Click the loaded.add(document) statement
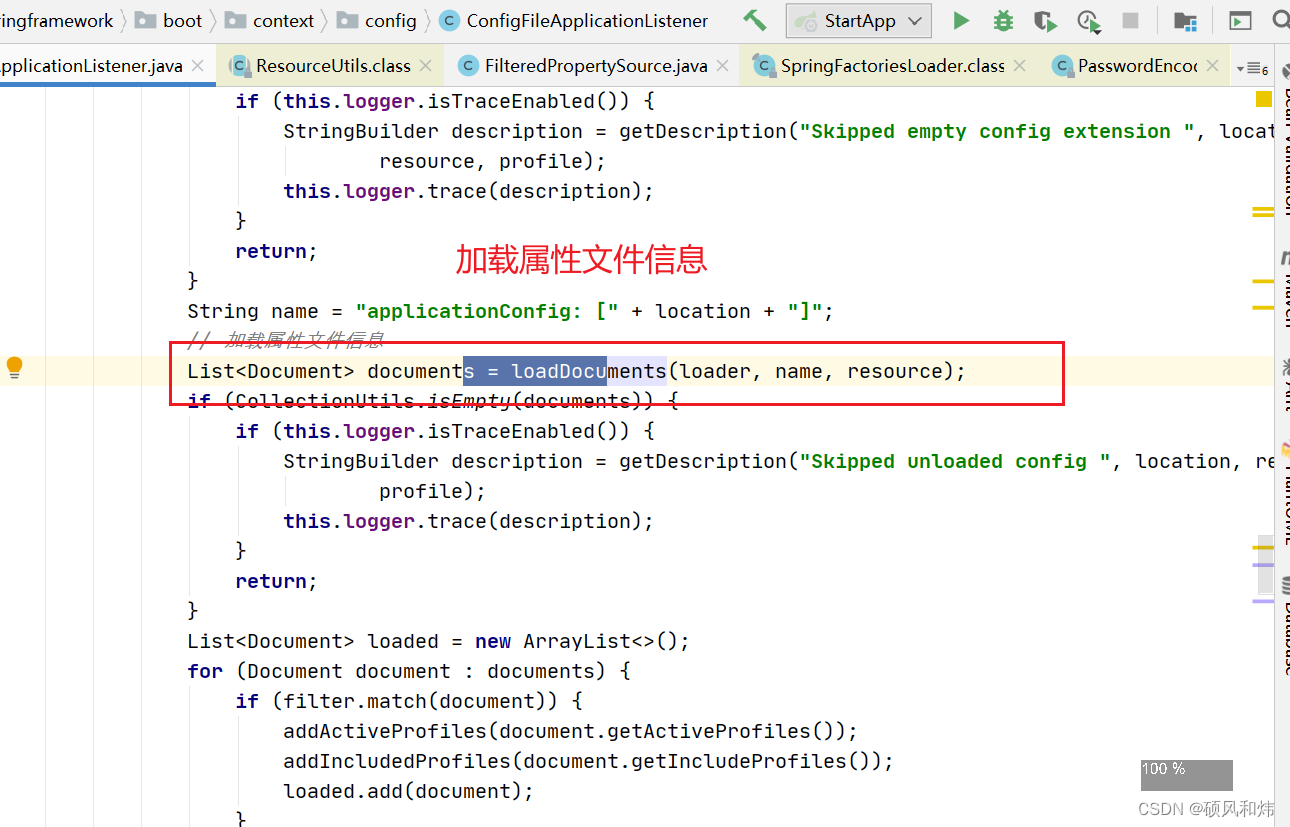 [x=408, y=791]
